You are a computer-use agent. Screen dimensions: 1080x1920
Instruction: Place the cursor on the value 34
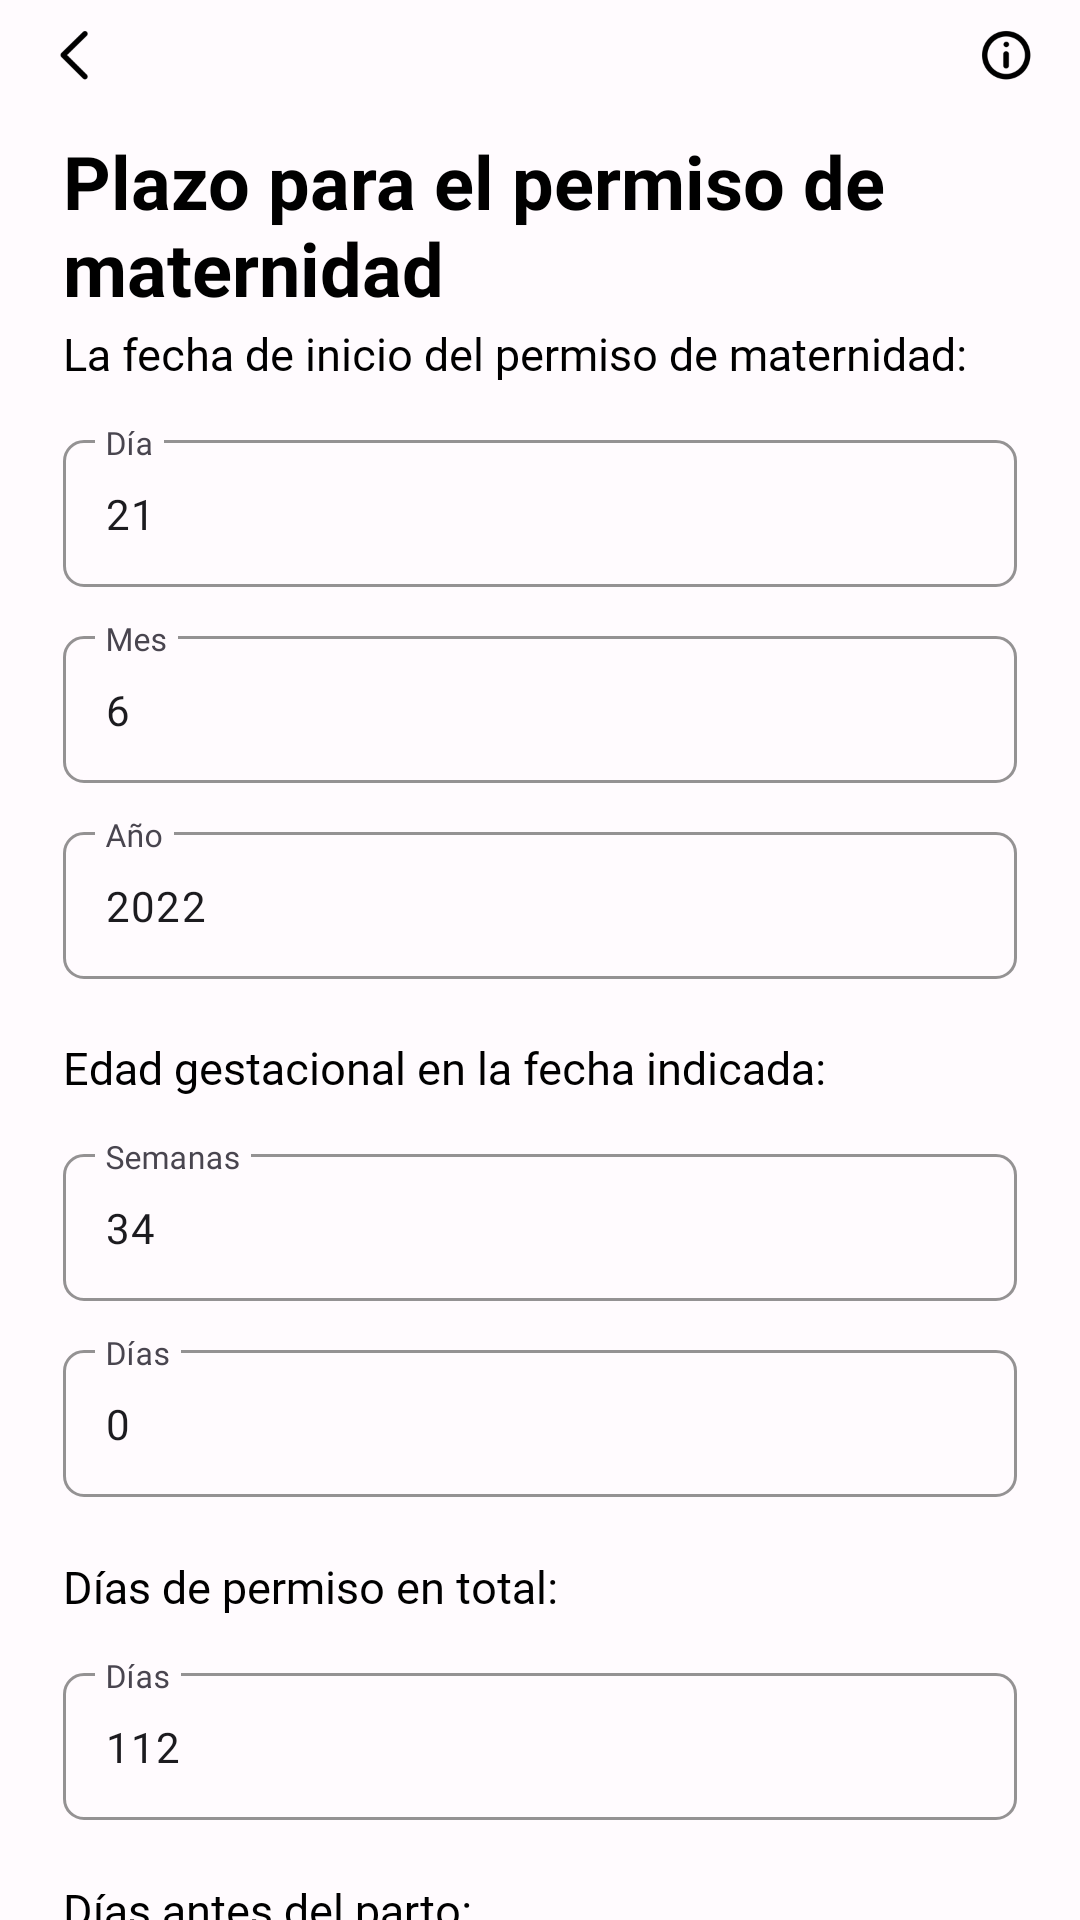(130, 1230)
